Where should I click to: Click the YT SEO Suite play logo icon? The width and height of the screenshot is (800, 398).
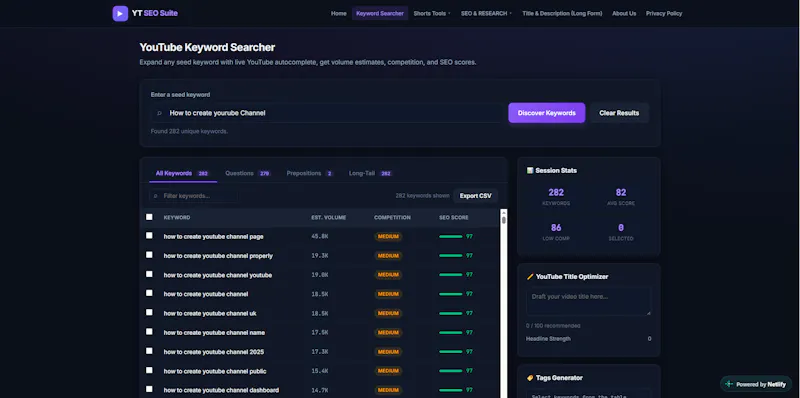120,13
